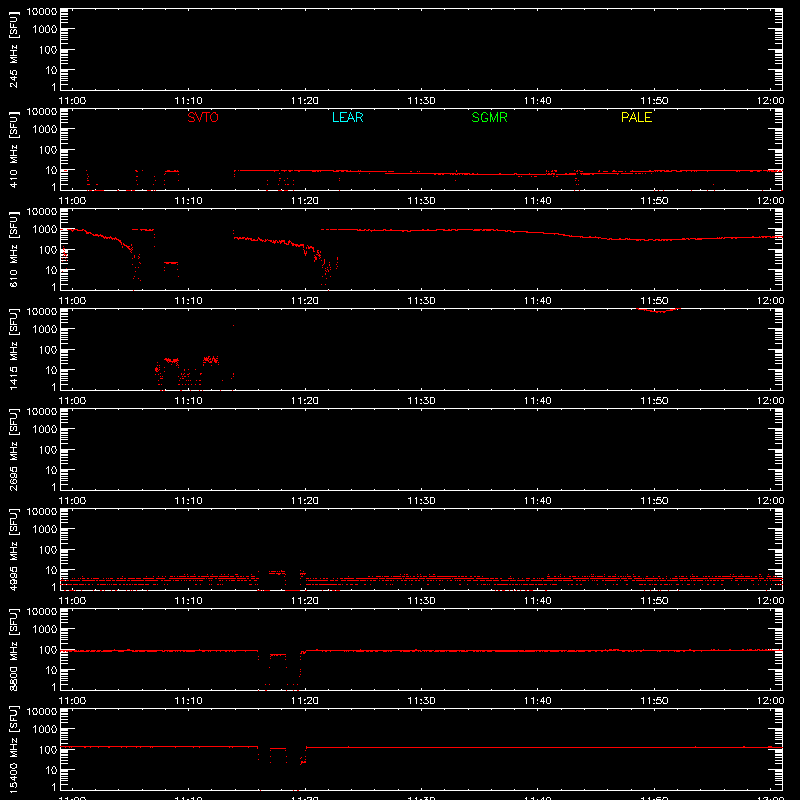Select the 15400 MHz [SFU] axis label
Image resolution: width=800 pixels, height=800 pixels.
(x=13, y=750)
